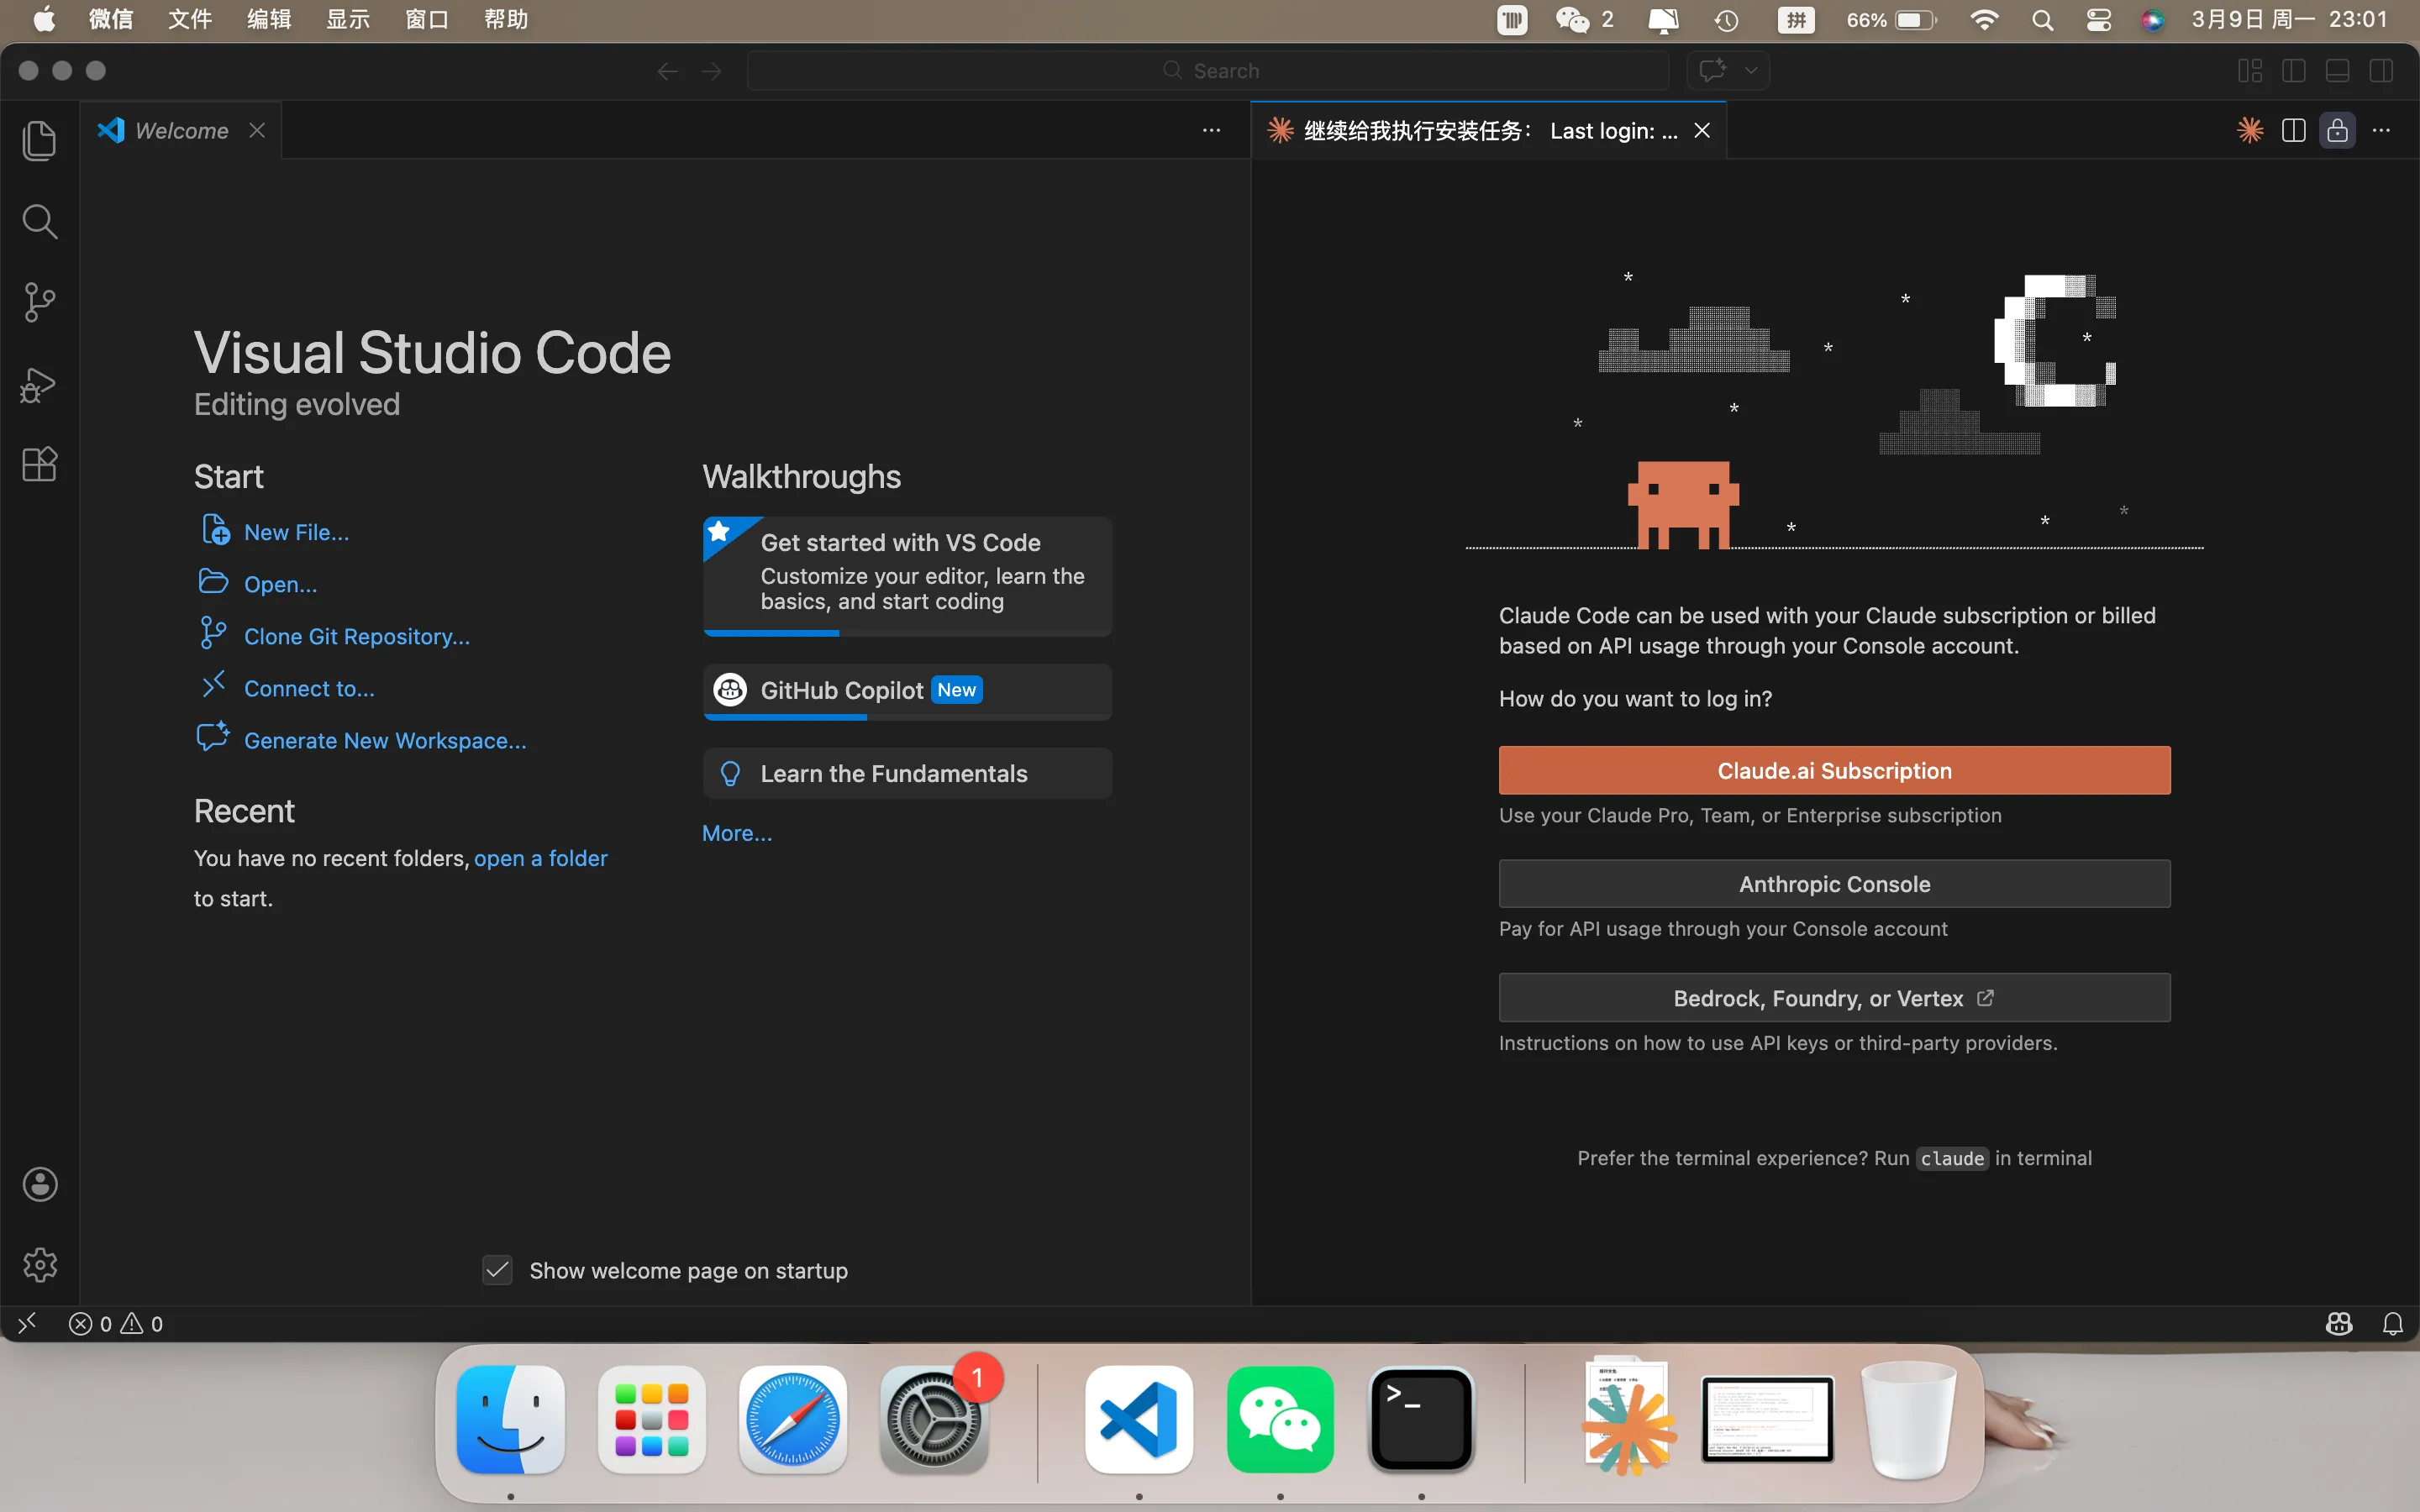Open more actions for Welcome editor group
This screenshot has height=1512, width=2420.
point(1211,130)
